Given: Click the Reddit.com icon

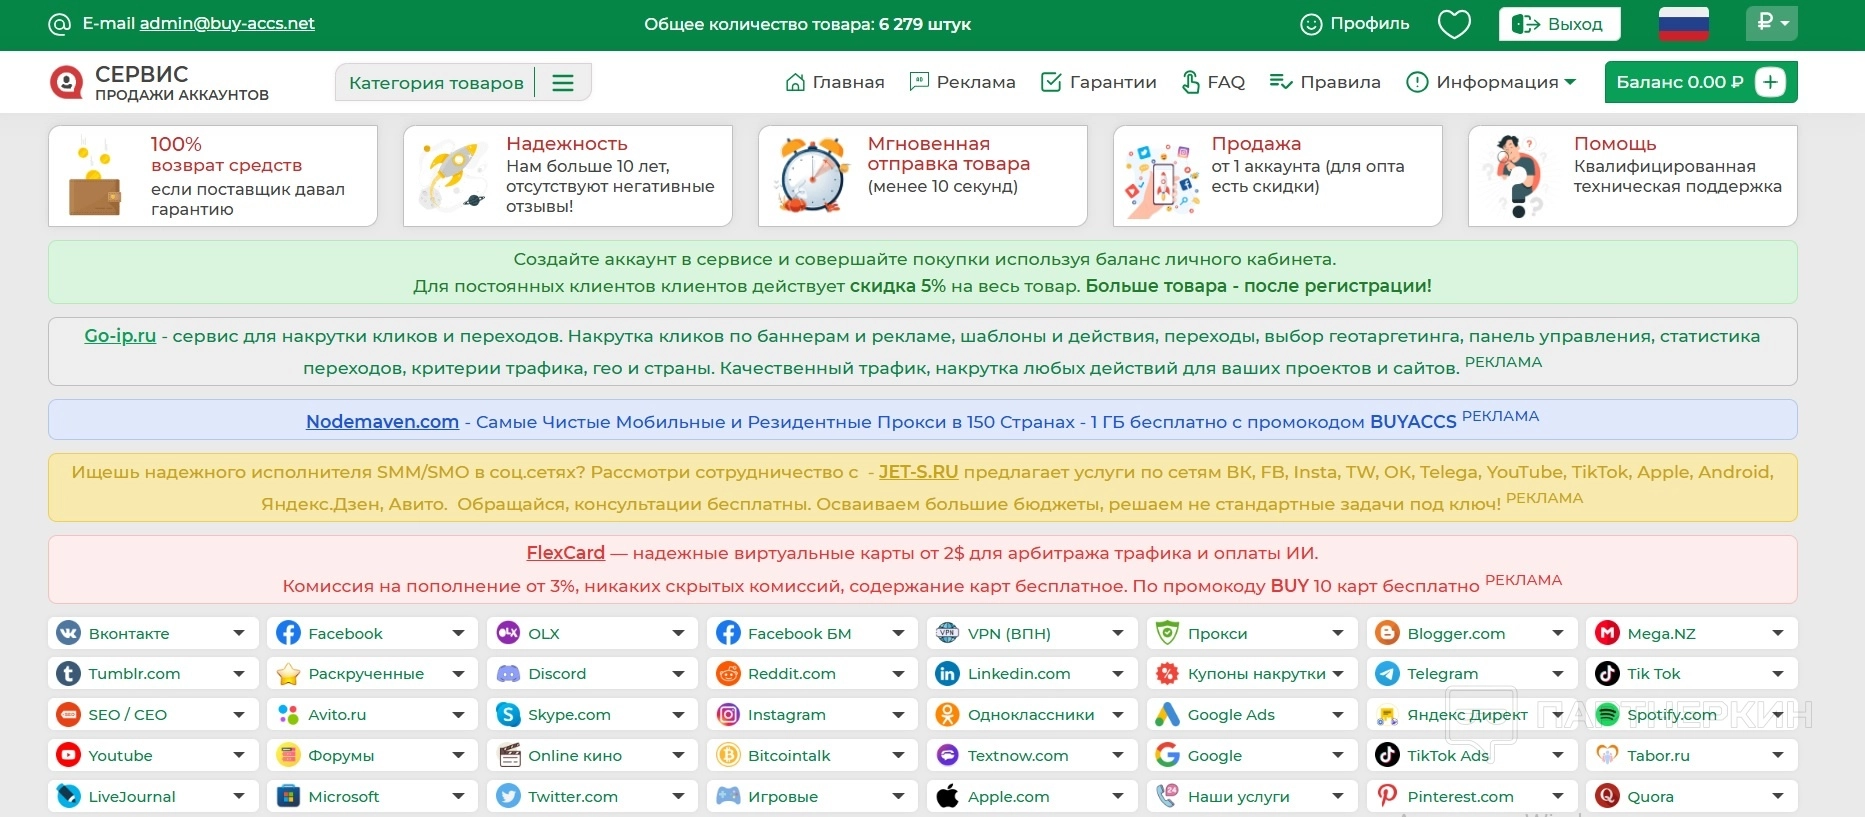Looking at the screenshot, I should click(x=728, y=674).
